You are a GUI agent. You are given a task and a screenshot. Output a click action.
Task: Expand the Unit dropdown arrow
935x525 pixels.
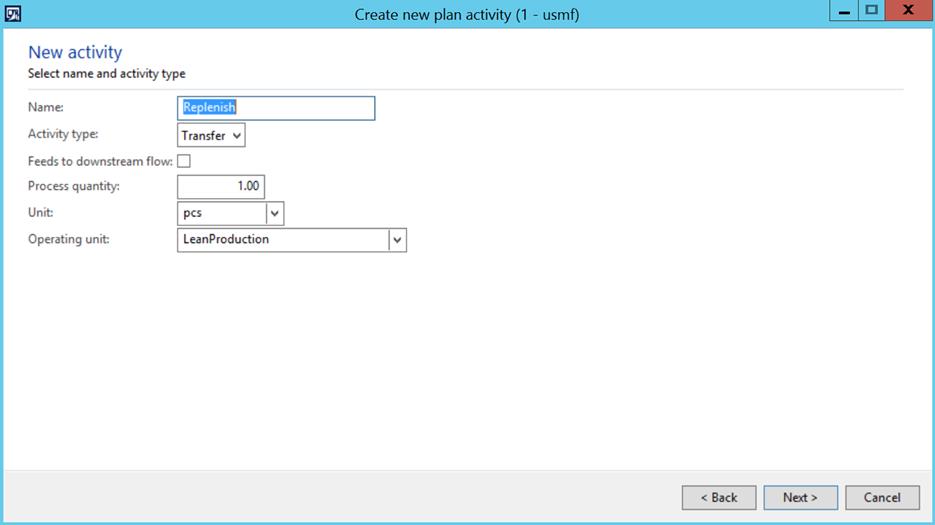pyautogui.click(x=275, y=213)
